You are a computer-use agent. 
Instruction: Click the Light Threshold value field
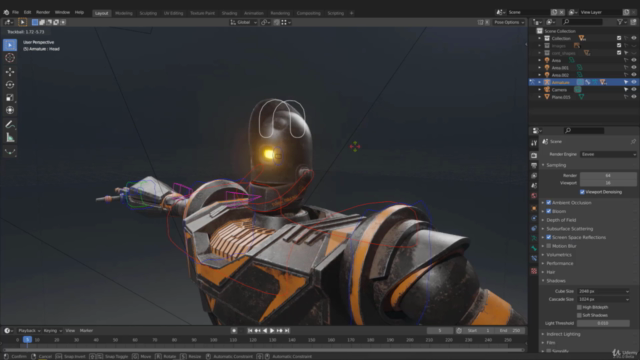603,323
